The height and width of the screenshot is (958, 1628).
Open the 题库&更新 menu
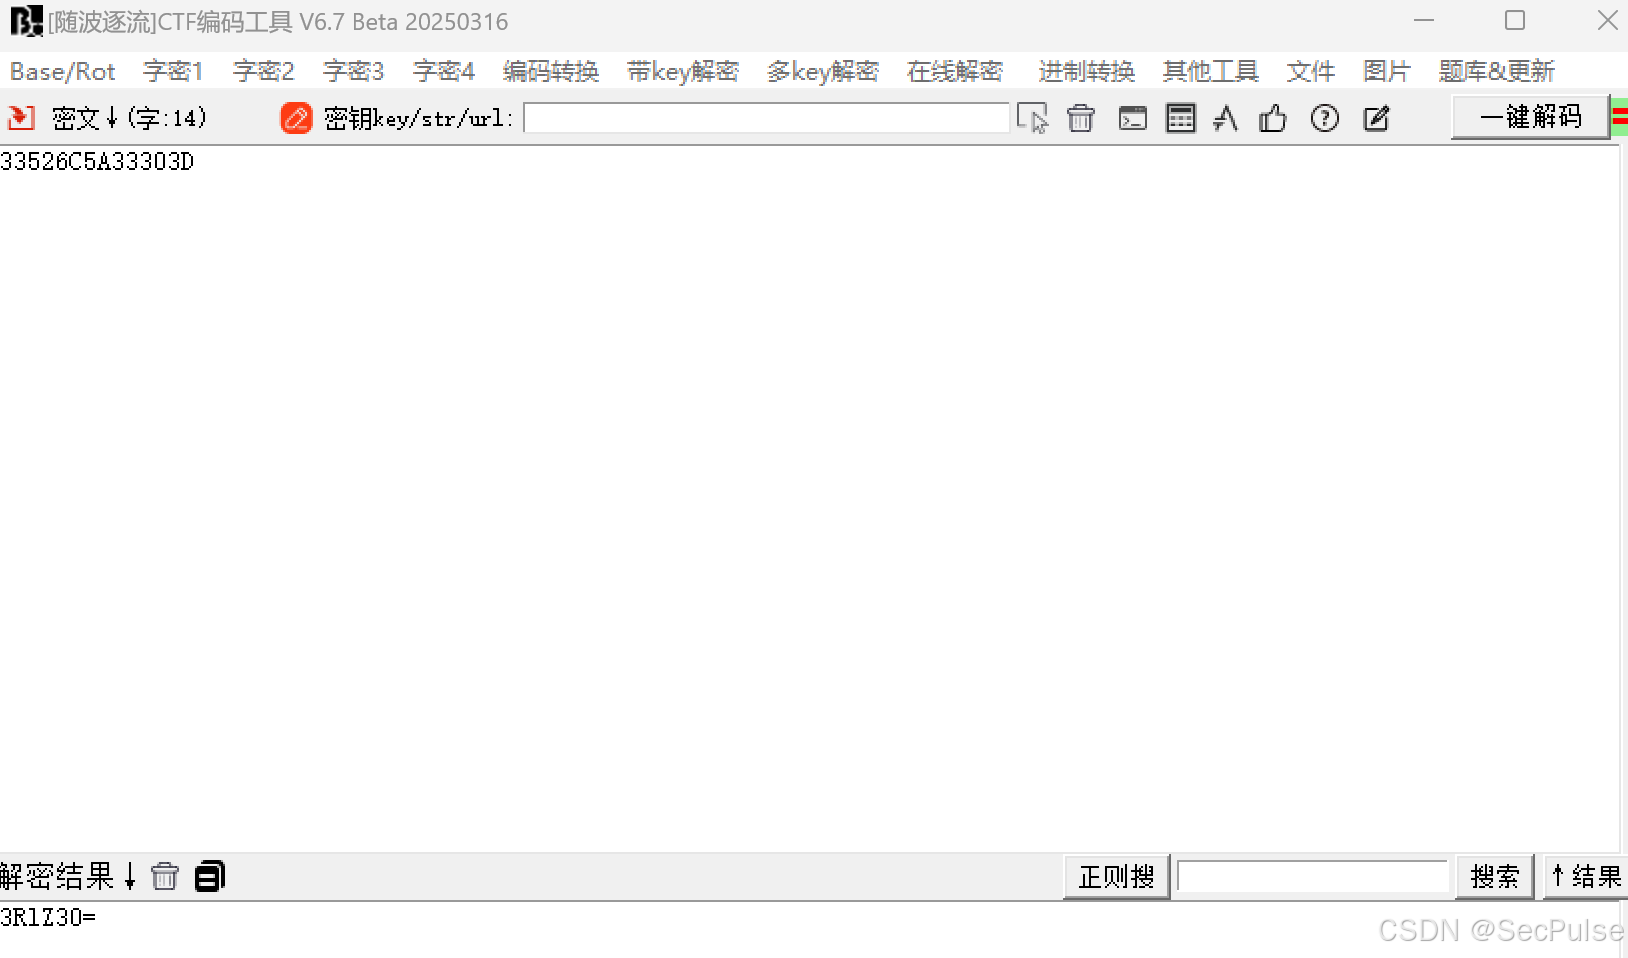[1497, 71]
